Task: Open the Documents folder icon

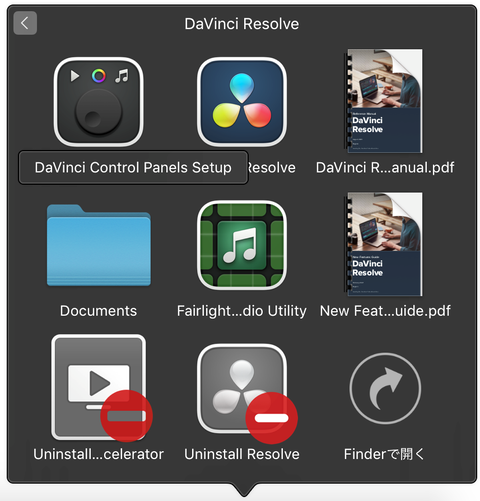Action: click(x=98, y=245)
